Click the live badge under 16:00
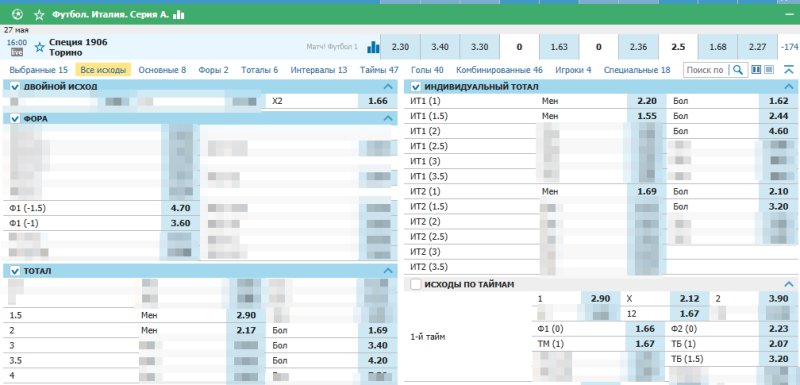 click(x=17, y=52)
